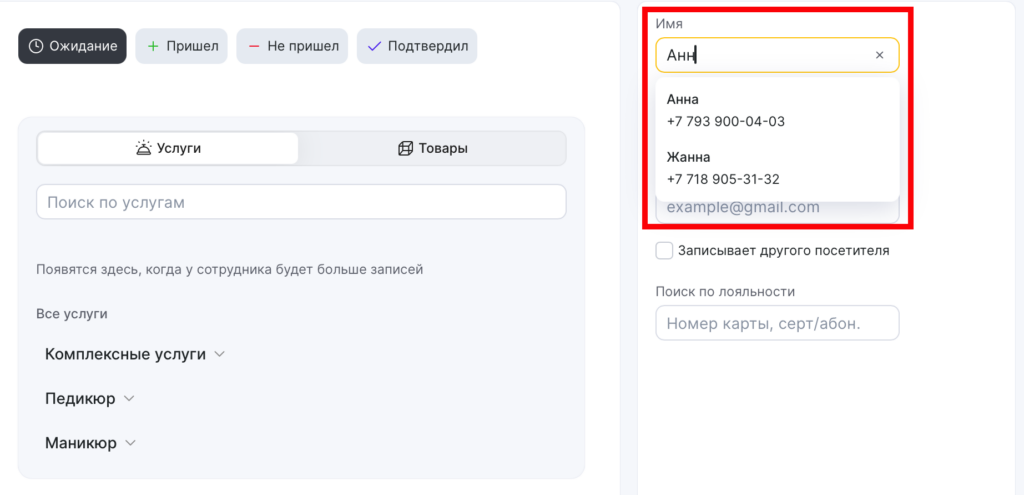Image resolution: width=1024 pixels, height=495 pixels.
Task: Set status to Пришел
Action: [181, 46]
